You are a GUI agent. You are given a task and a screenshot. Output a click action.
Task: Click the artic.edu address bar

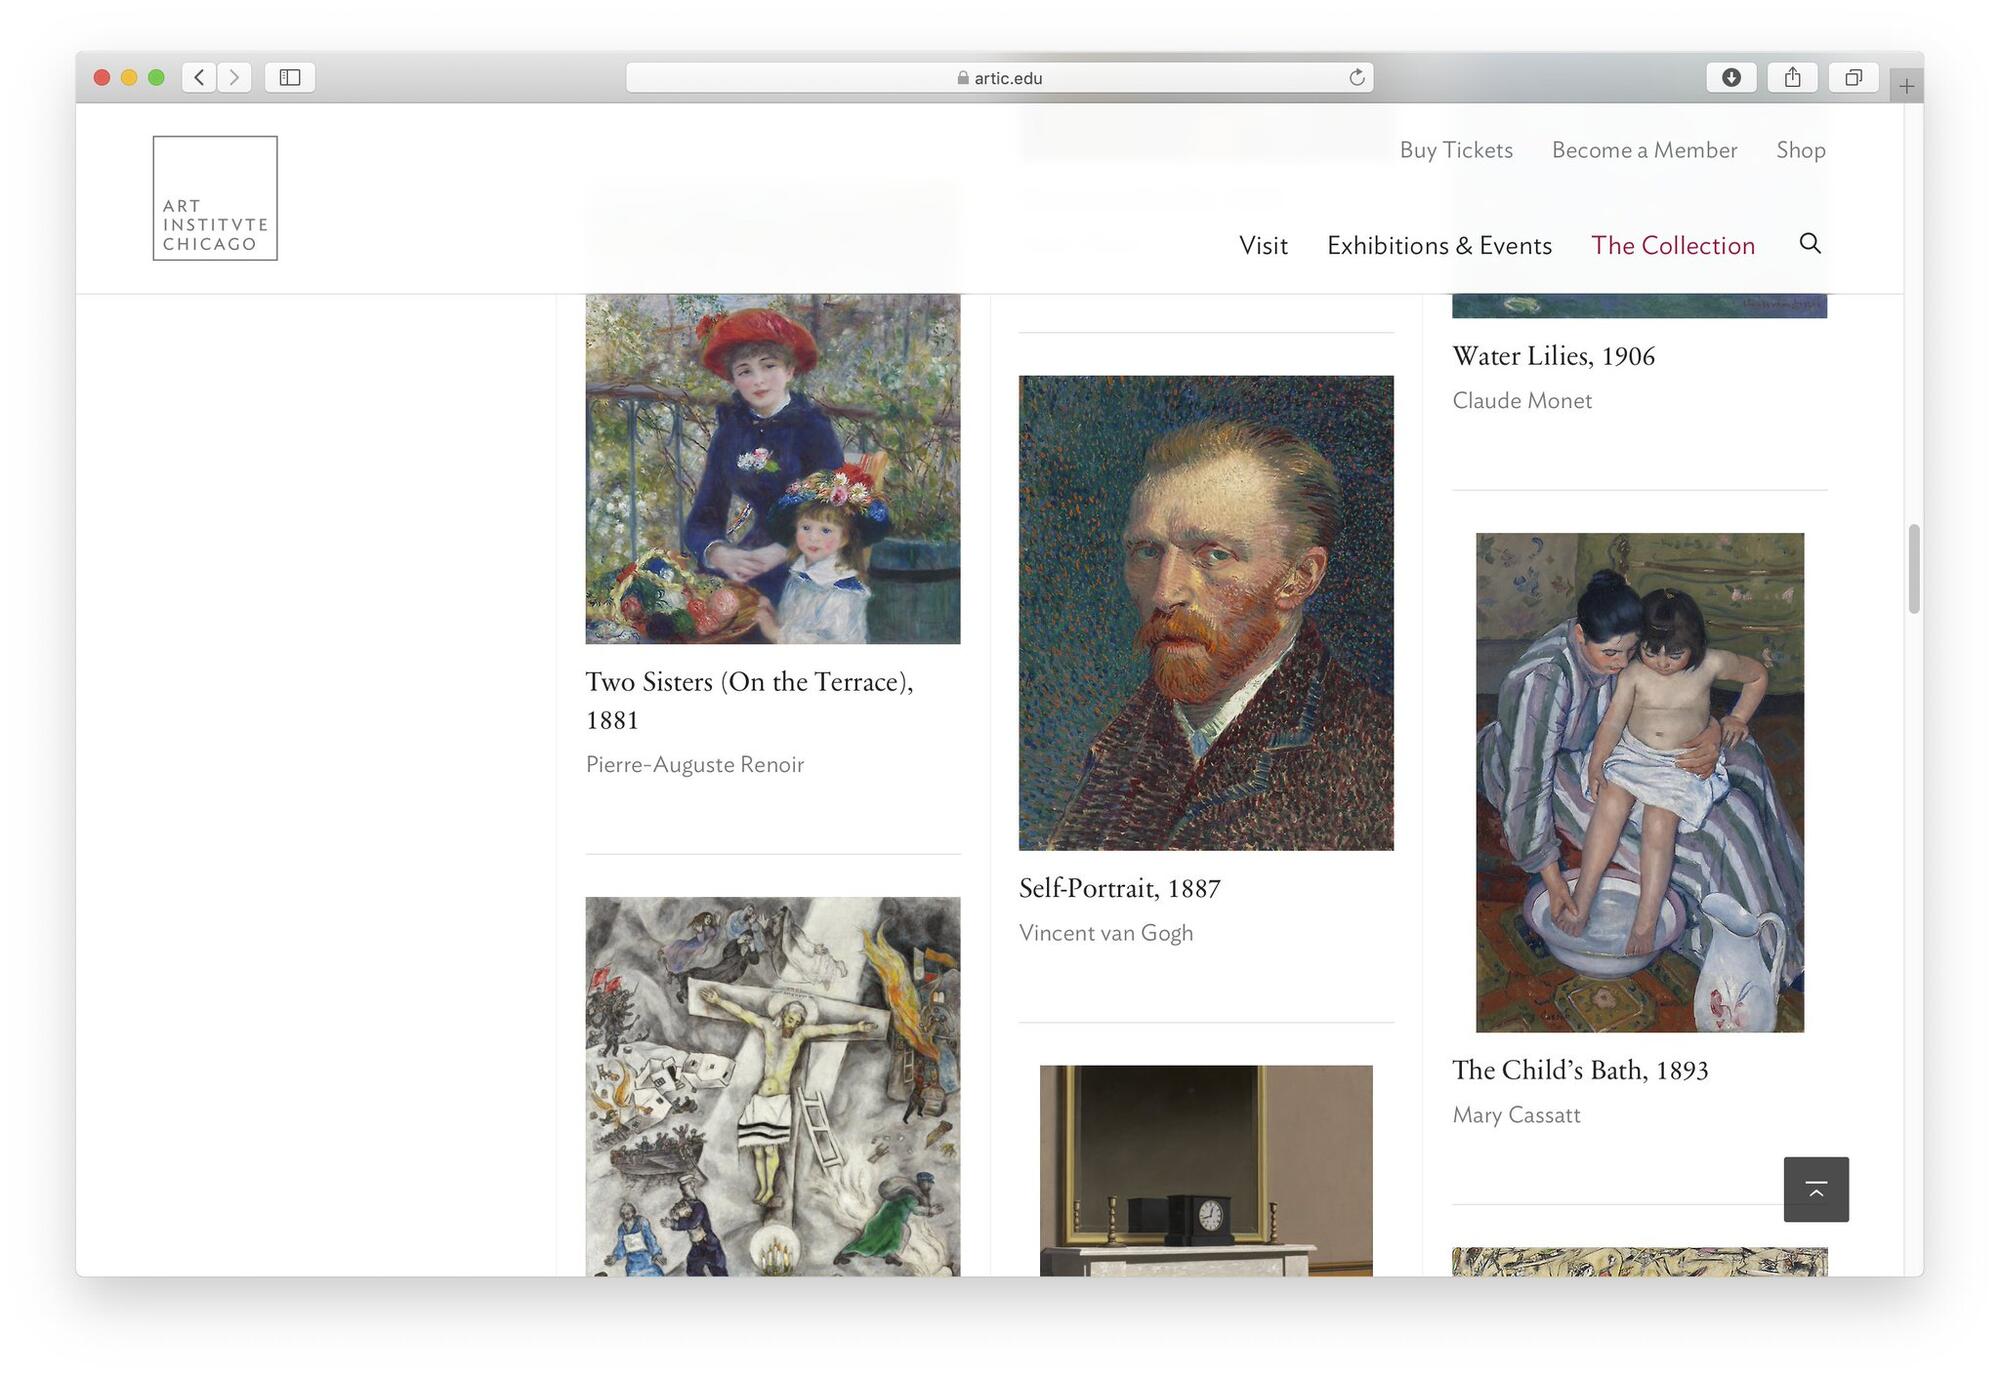998,77
